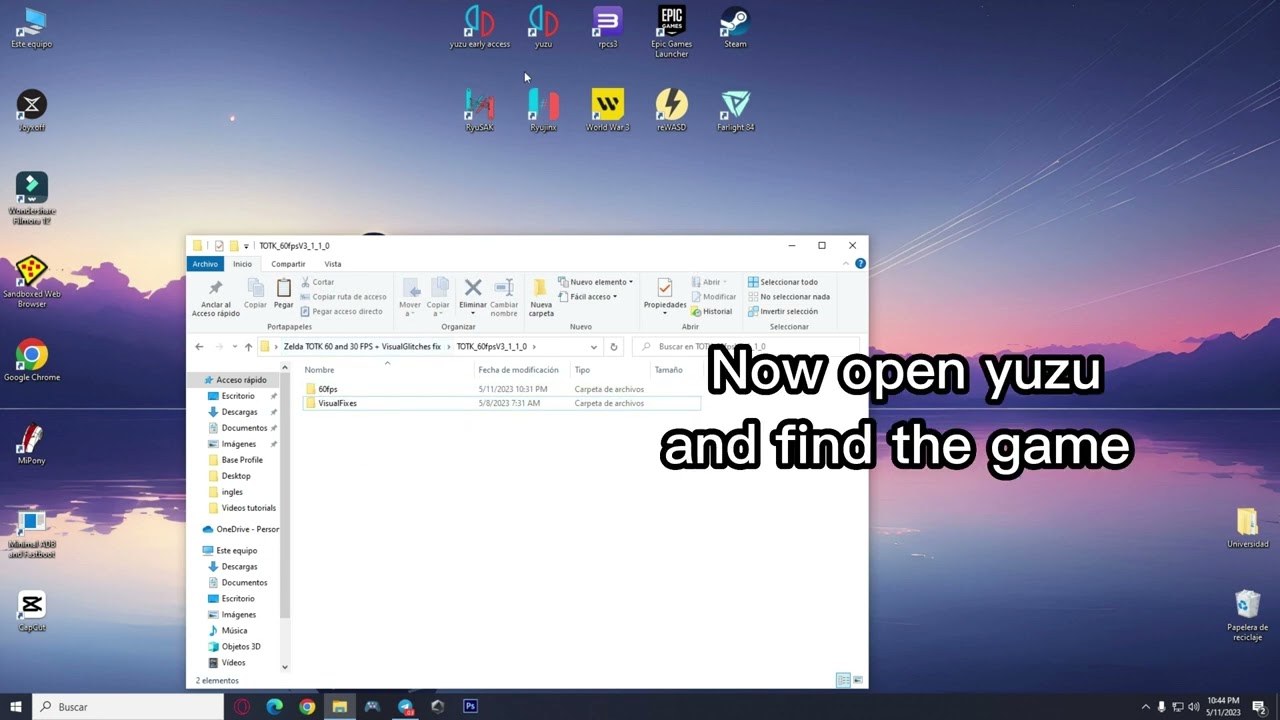The height and width of the screenshot is (720, 1280).
Task: Click the Explorer search field
Action: click(x=746, y=347)
